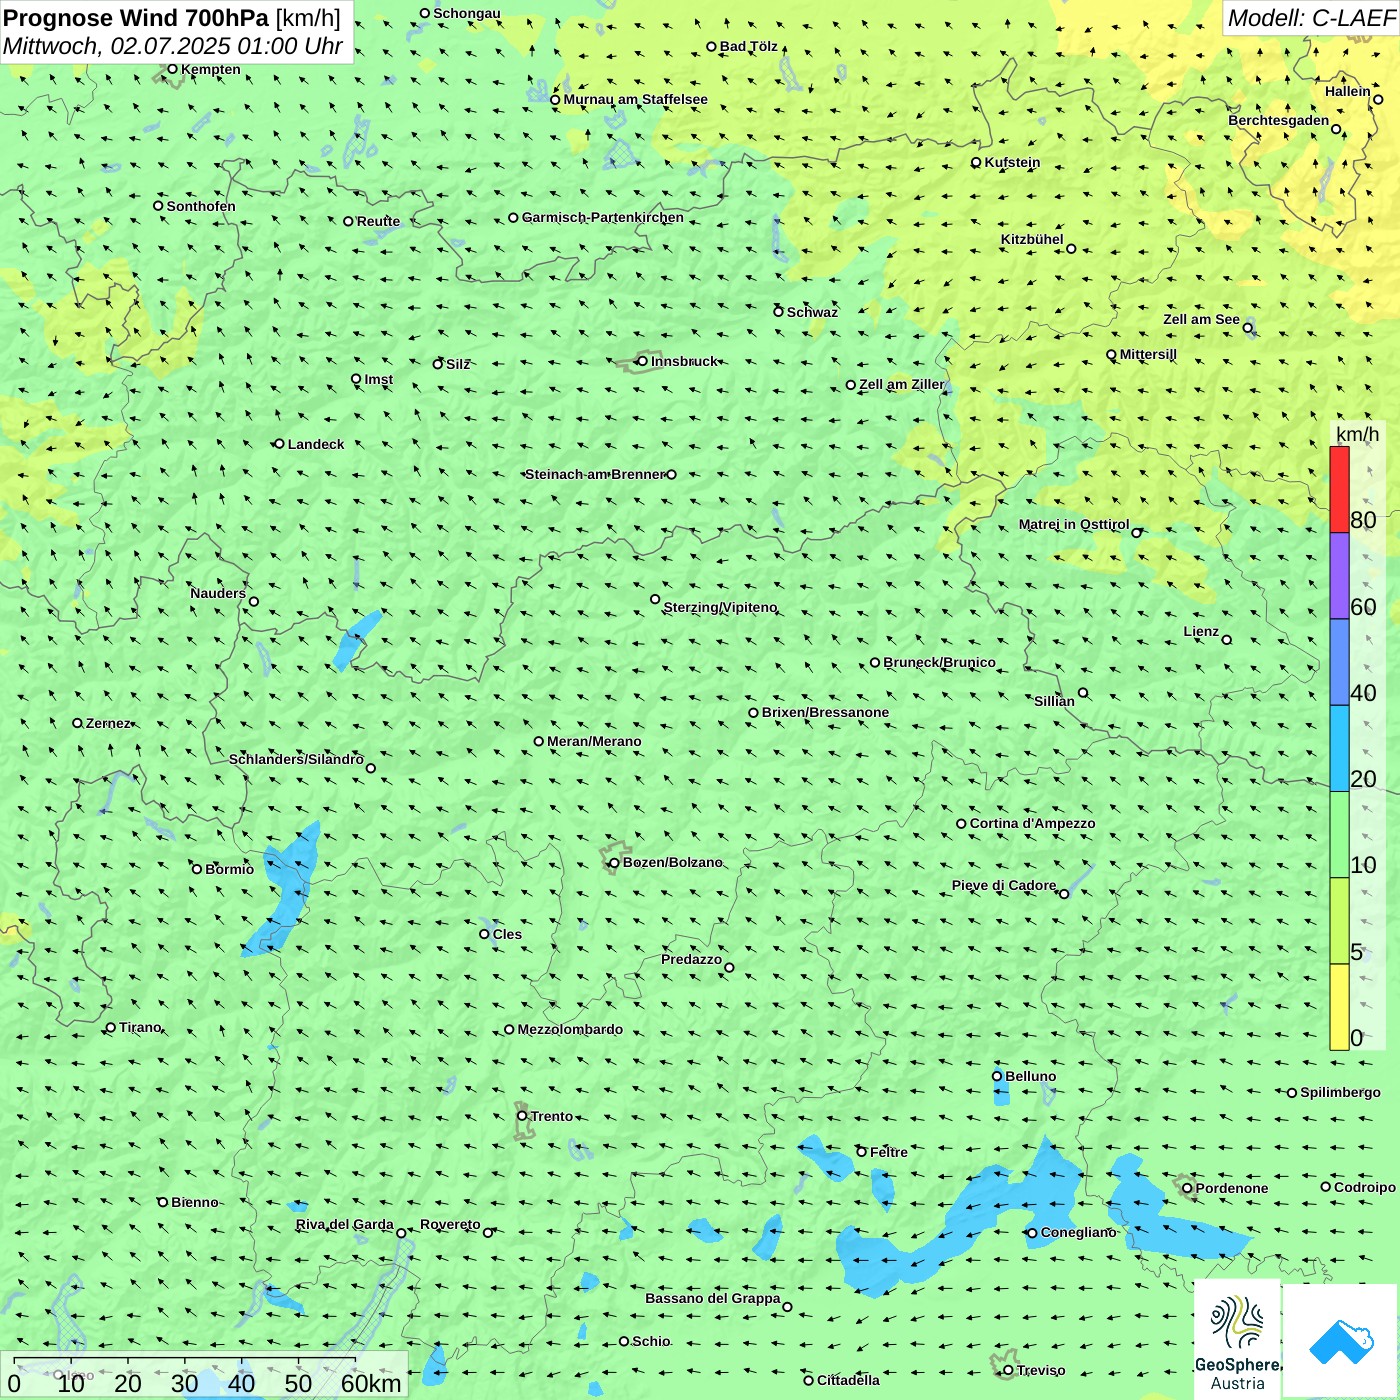Click the Codroipo label
The width and height of the screenshot is (1400, 1400).
click(1365, 1187)
